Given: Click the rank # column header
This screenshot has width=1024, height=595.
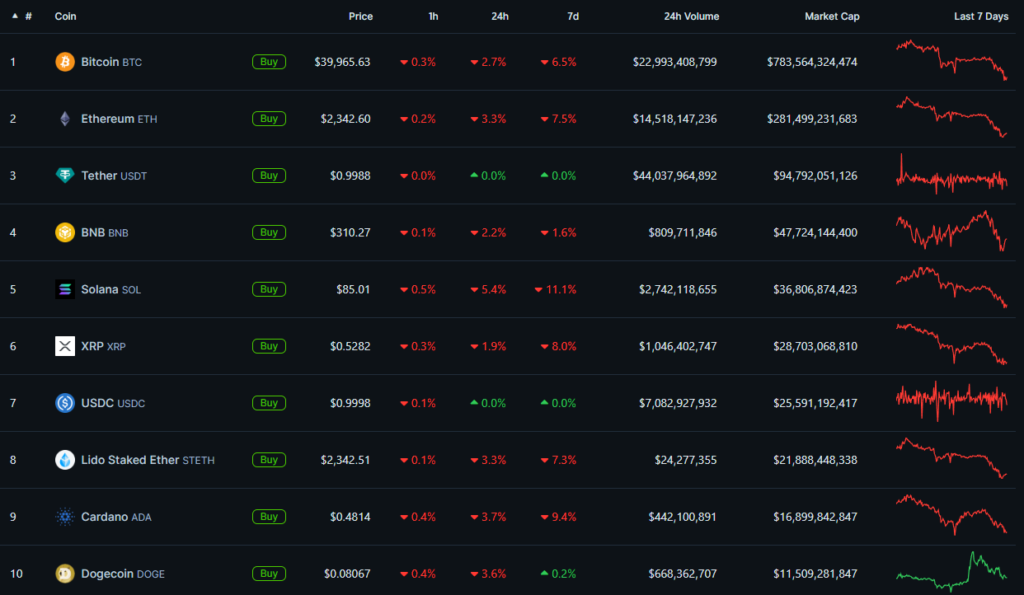Looking at the screenshot, I should click(x=28, y=16).
